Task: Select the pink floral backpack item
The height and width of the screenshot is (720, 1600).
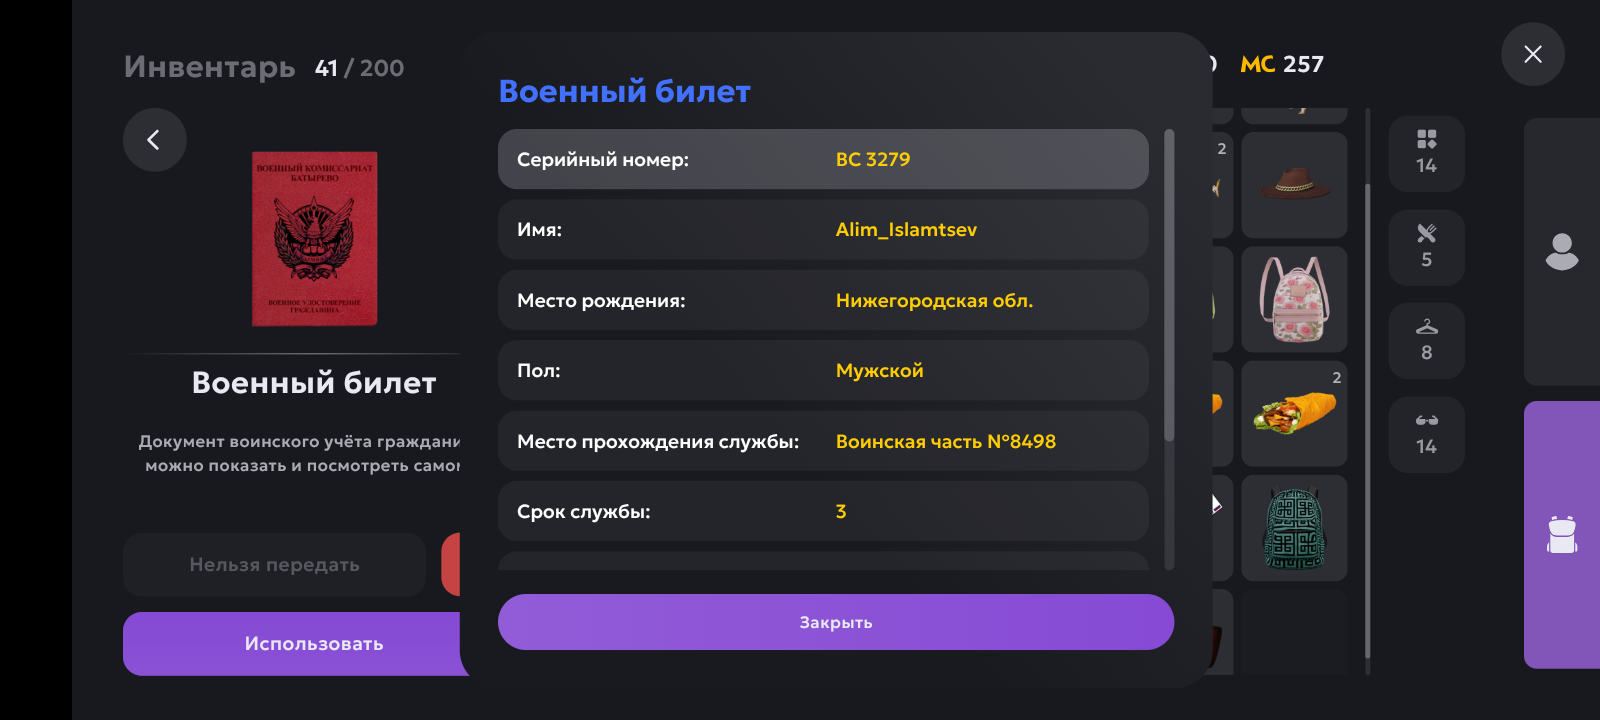Action: 1294,299
